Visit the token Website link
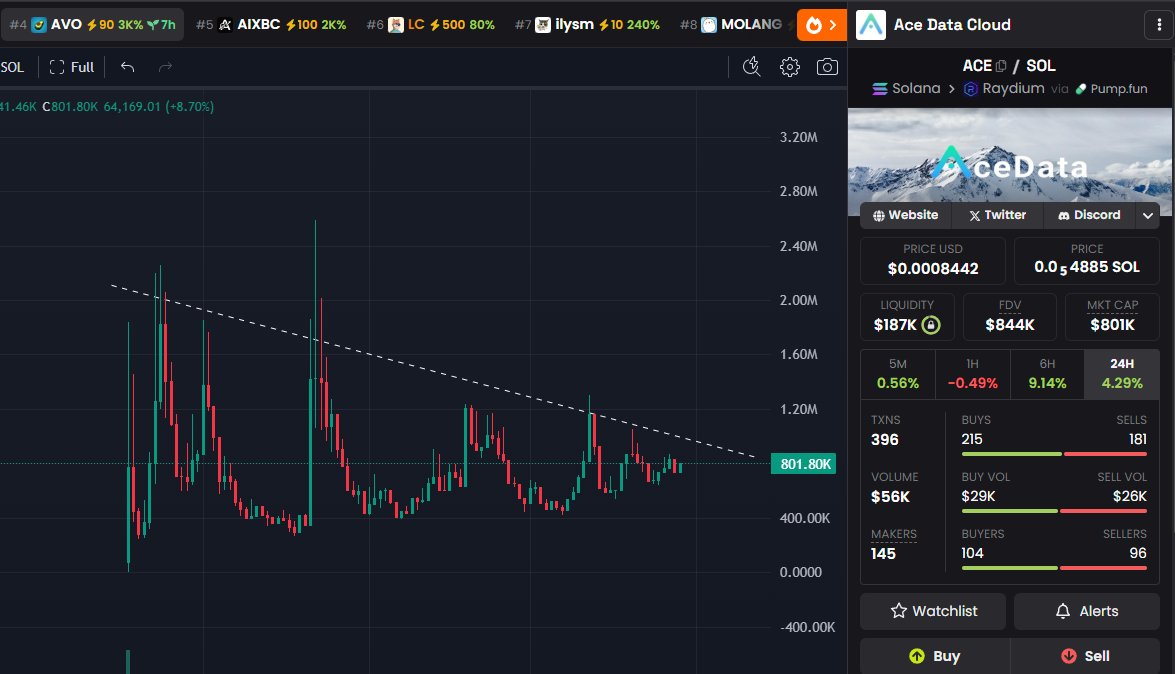 (x=905, y=215)
